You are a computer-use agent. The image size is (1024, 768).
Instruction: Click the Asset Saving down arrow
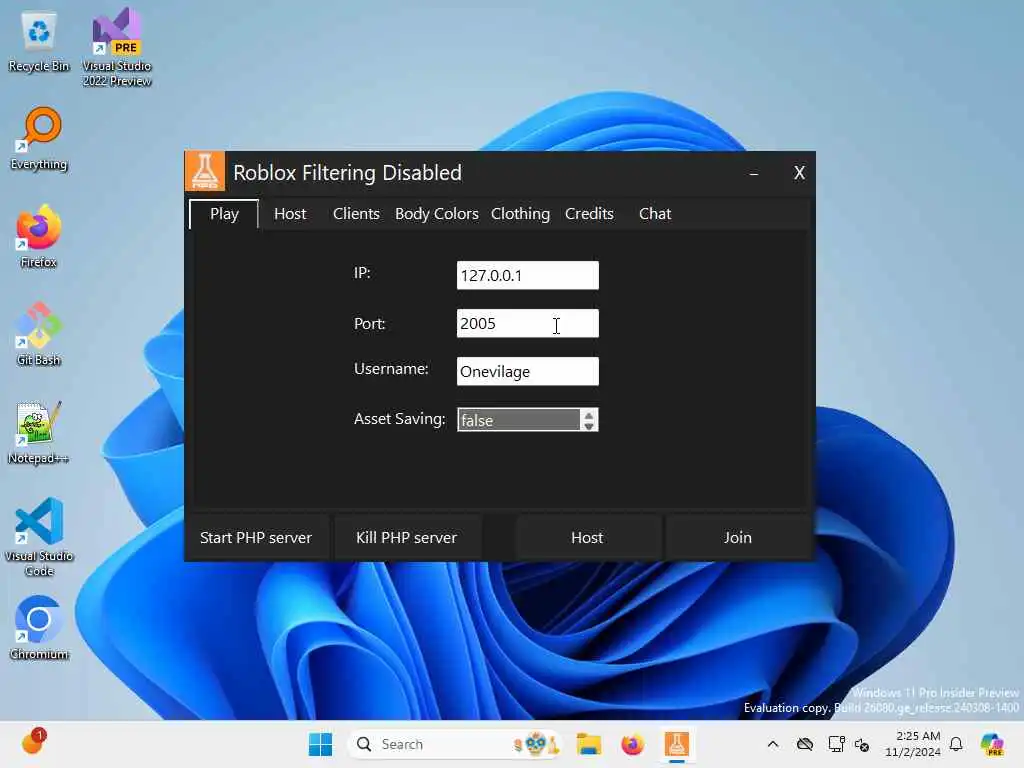(588, 426)
